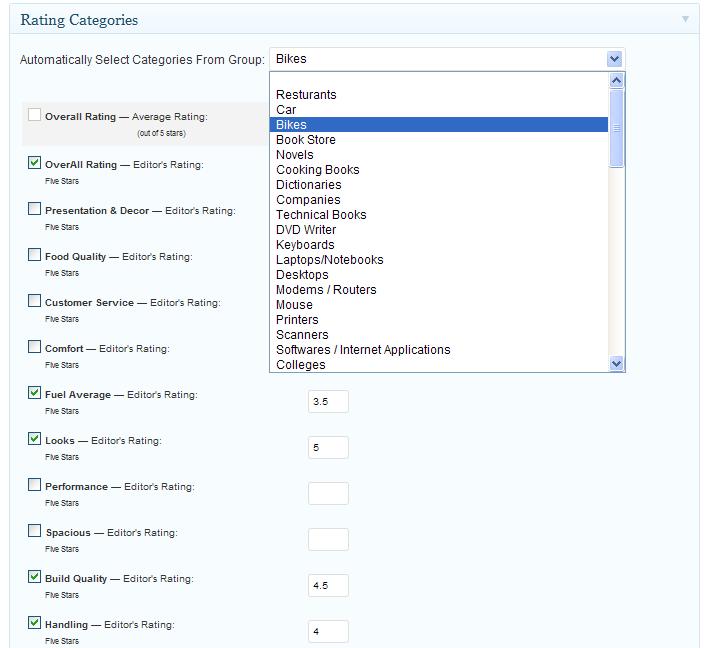Screen dimensions: 714x648
Task: Select Desktops option
Action: click(x=439, y=275)
